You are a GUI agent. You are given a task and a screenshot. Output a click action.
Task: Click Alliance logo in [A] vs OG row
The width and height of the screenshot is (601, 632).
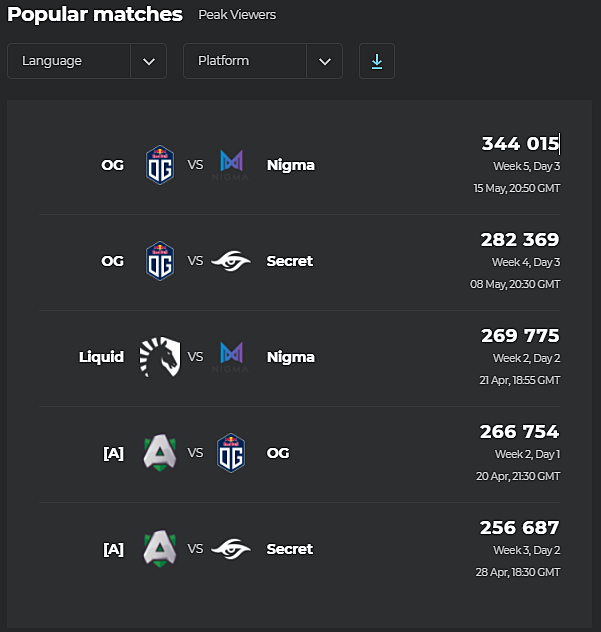tap(160, 453)
